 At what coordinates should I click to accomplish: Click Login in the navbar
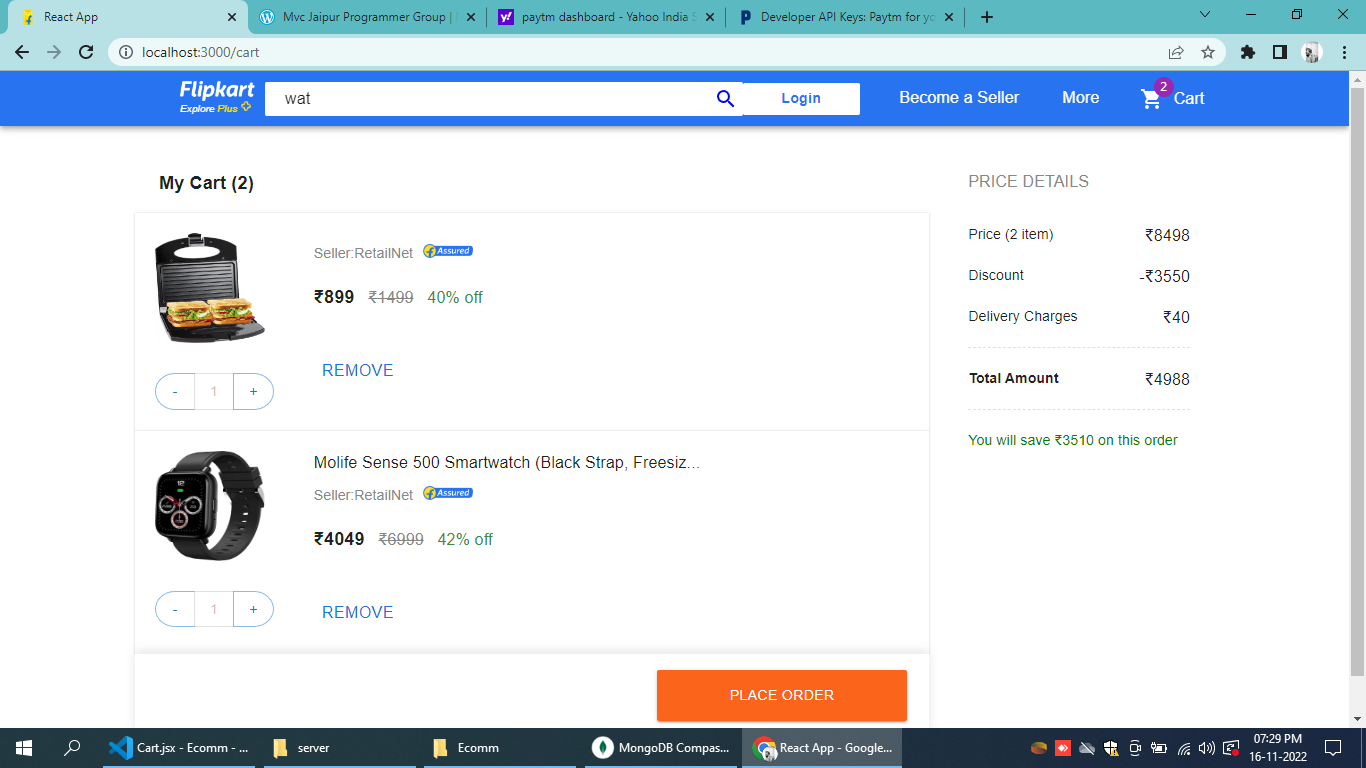click(x=800, y=98)
